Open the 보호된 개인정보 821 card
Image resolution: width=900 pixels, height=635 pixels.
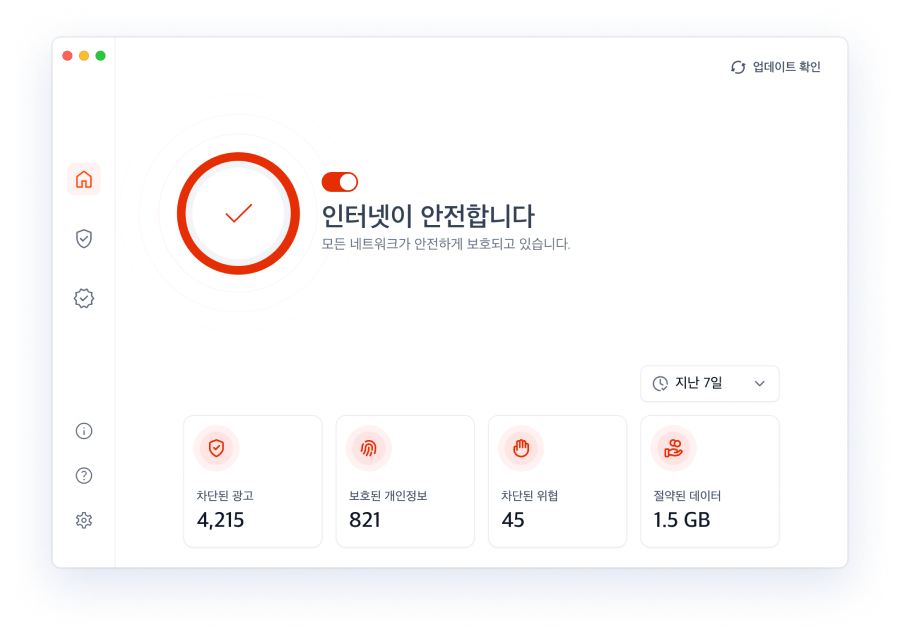[405, 482]
